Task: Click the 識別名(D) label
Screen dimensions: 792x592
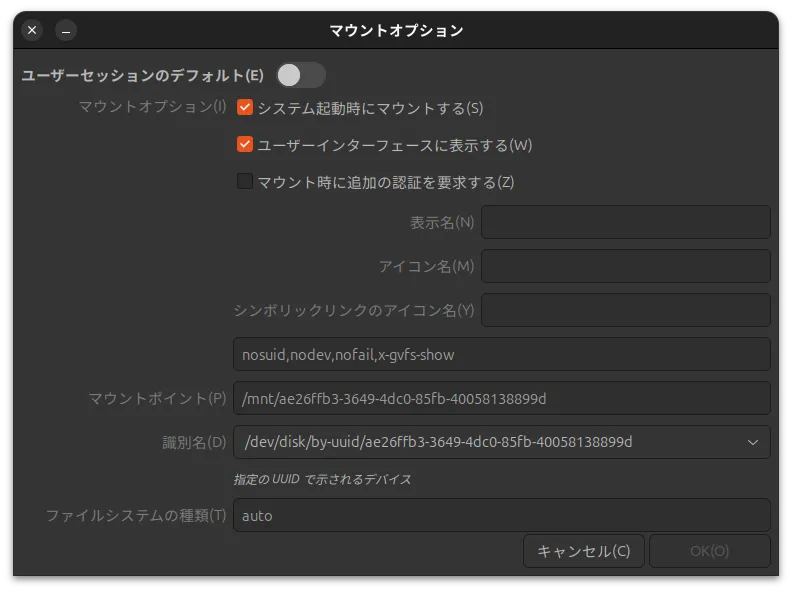Action: click(194, 442)
